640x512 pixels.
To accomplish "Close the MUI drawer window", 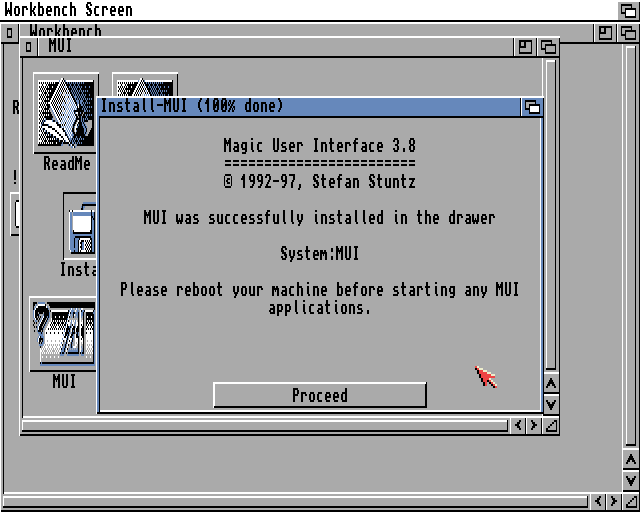I will tap(29, 47).
